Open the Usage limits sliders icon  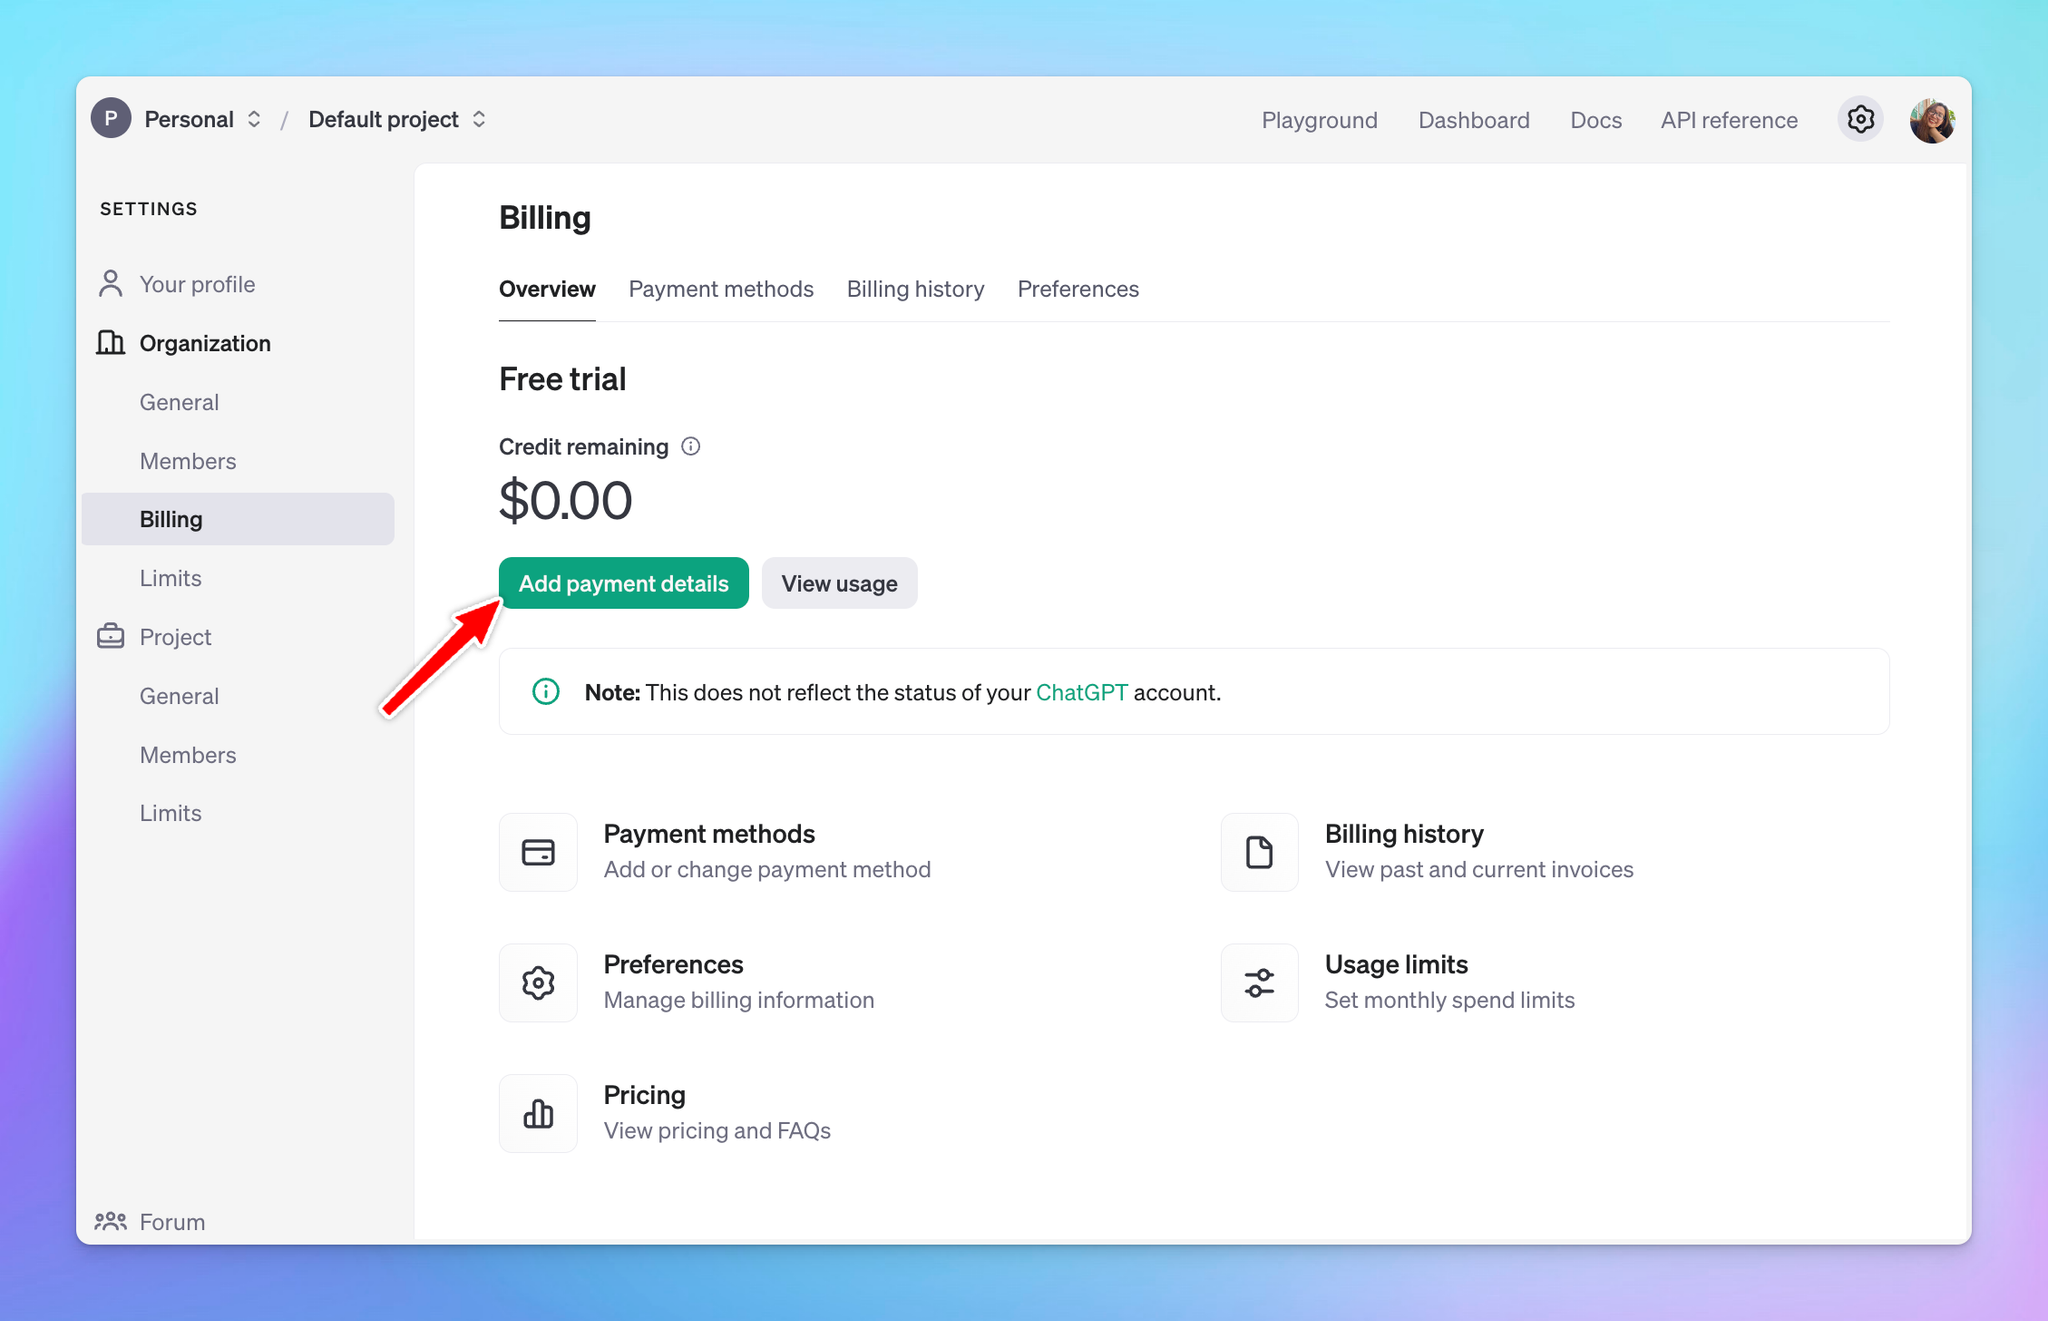(1259, 983)
